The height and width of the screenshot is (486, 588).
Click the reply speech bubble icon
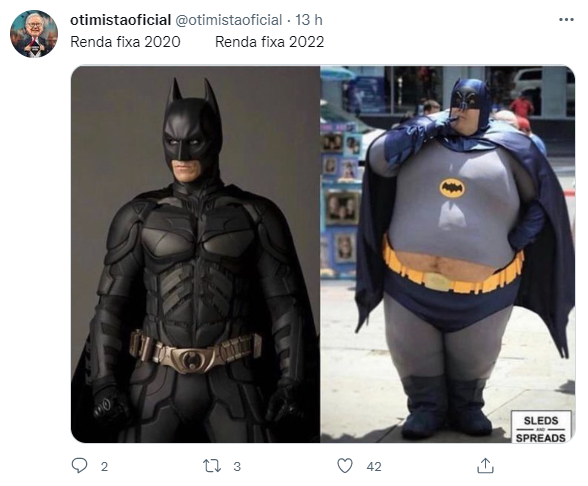[79, 466]
